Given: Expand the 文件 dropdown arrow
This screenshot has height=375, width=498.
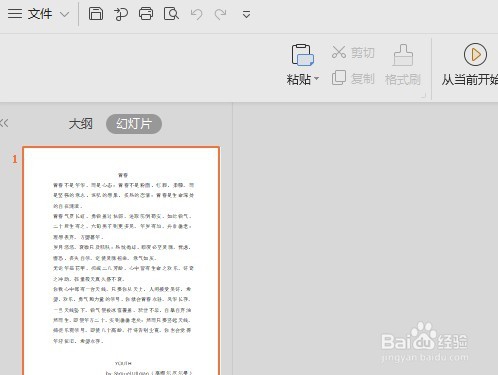Looking at the screenshot, I should [64, 14].
